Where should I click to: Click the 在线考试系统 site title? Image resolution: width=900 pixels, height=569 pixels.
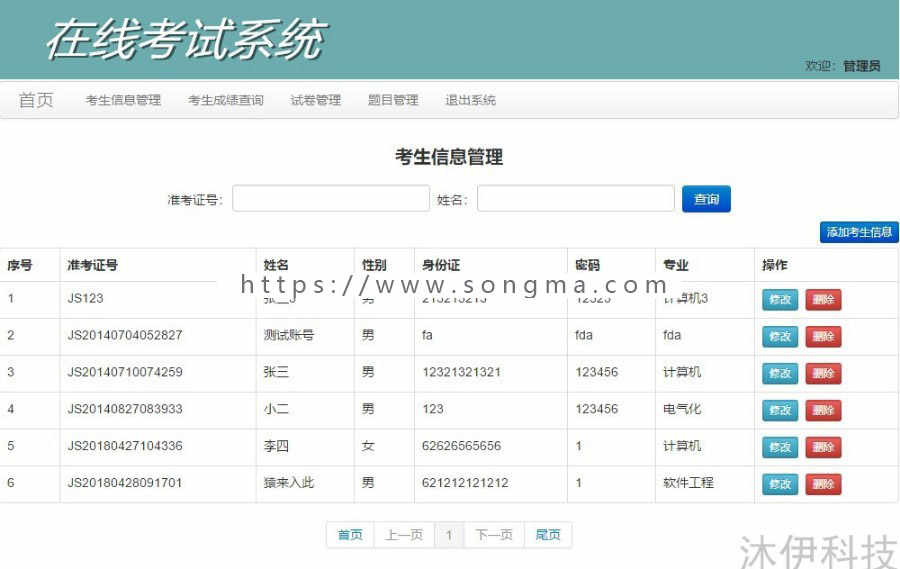(x=187, y=39)
